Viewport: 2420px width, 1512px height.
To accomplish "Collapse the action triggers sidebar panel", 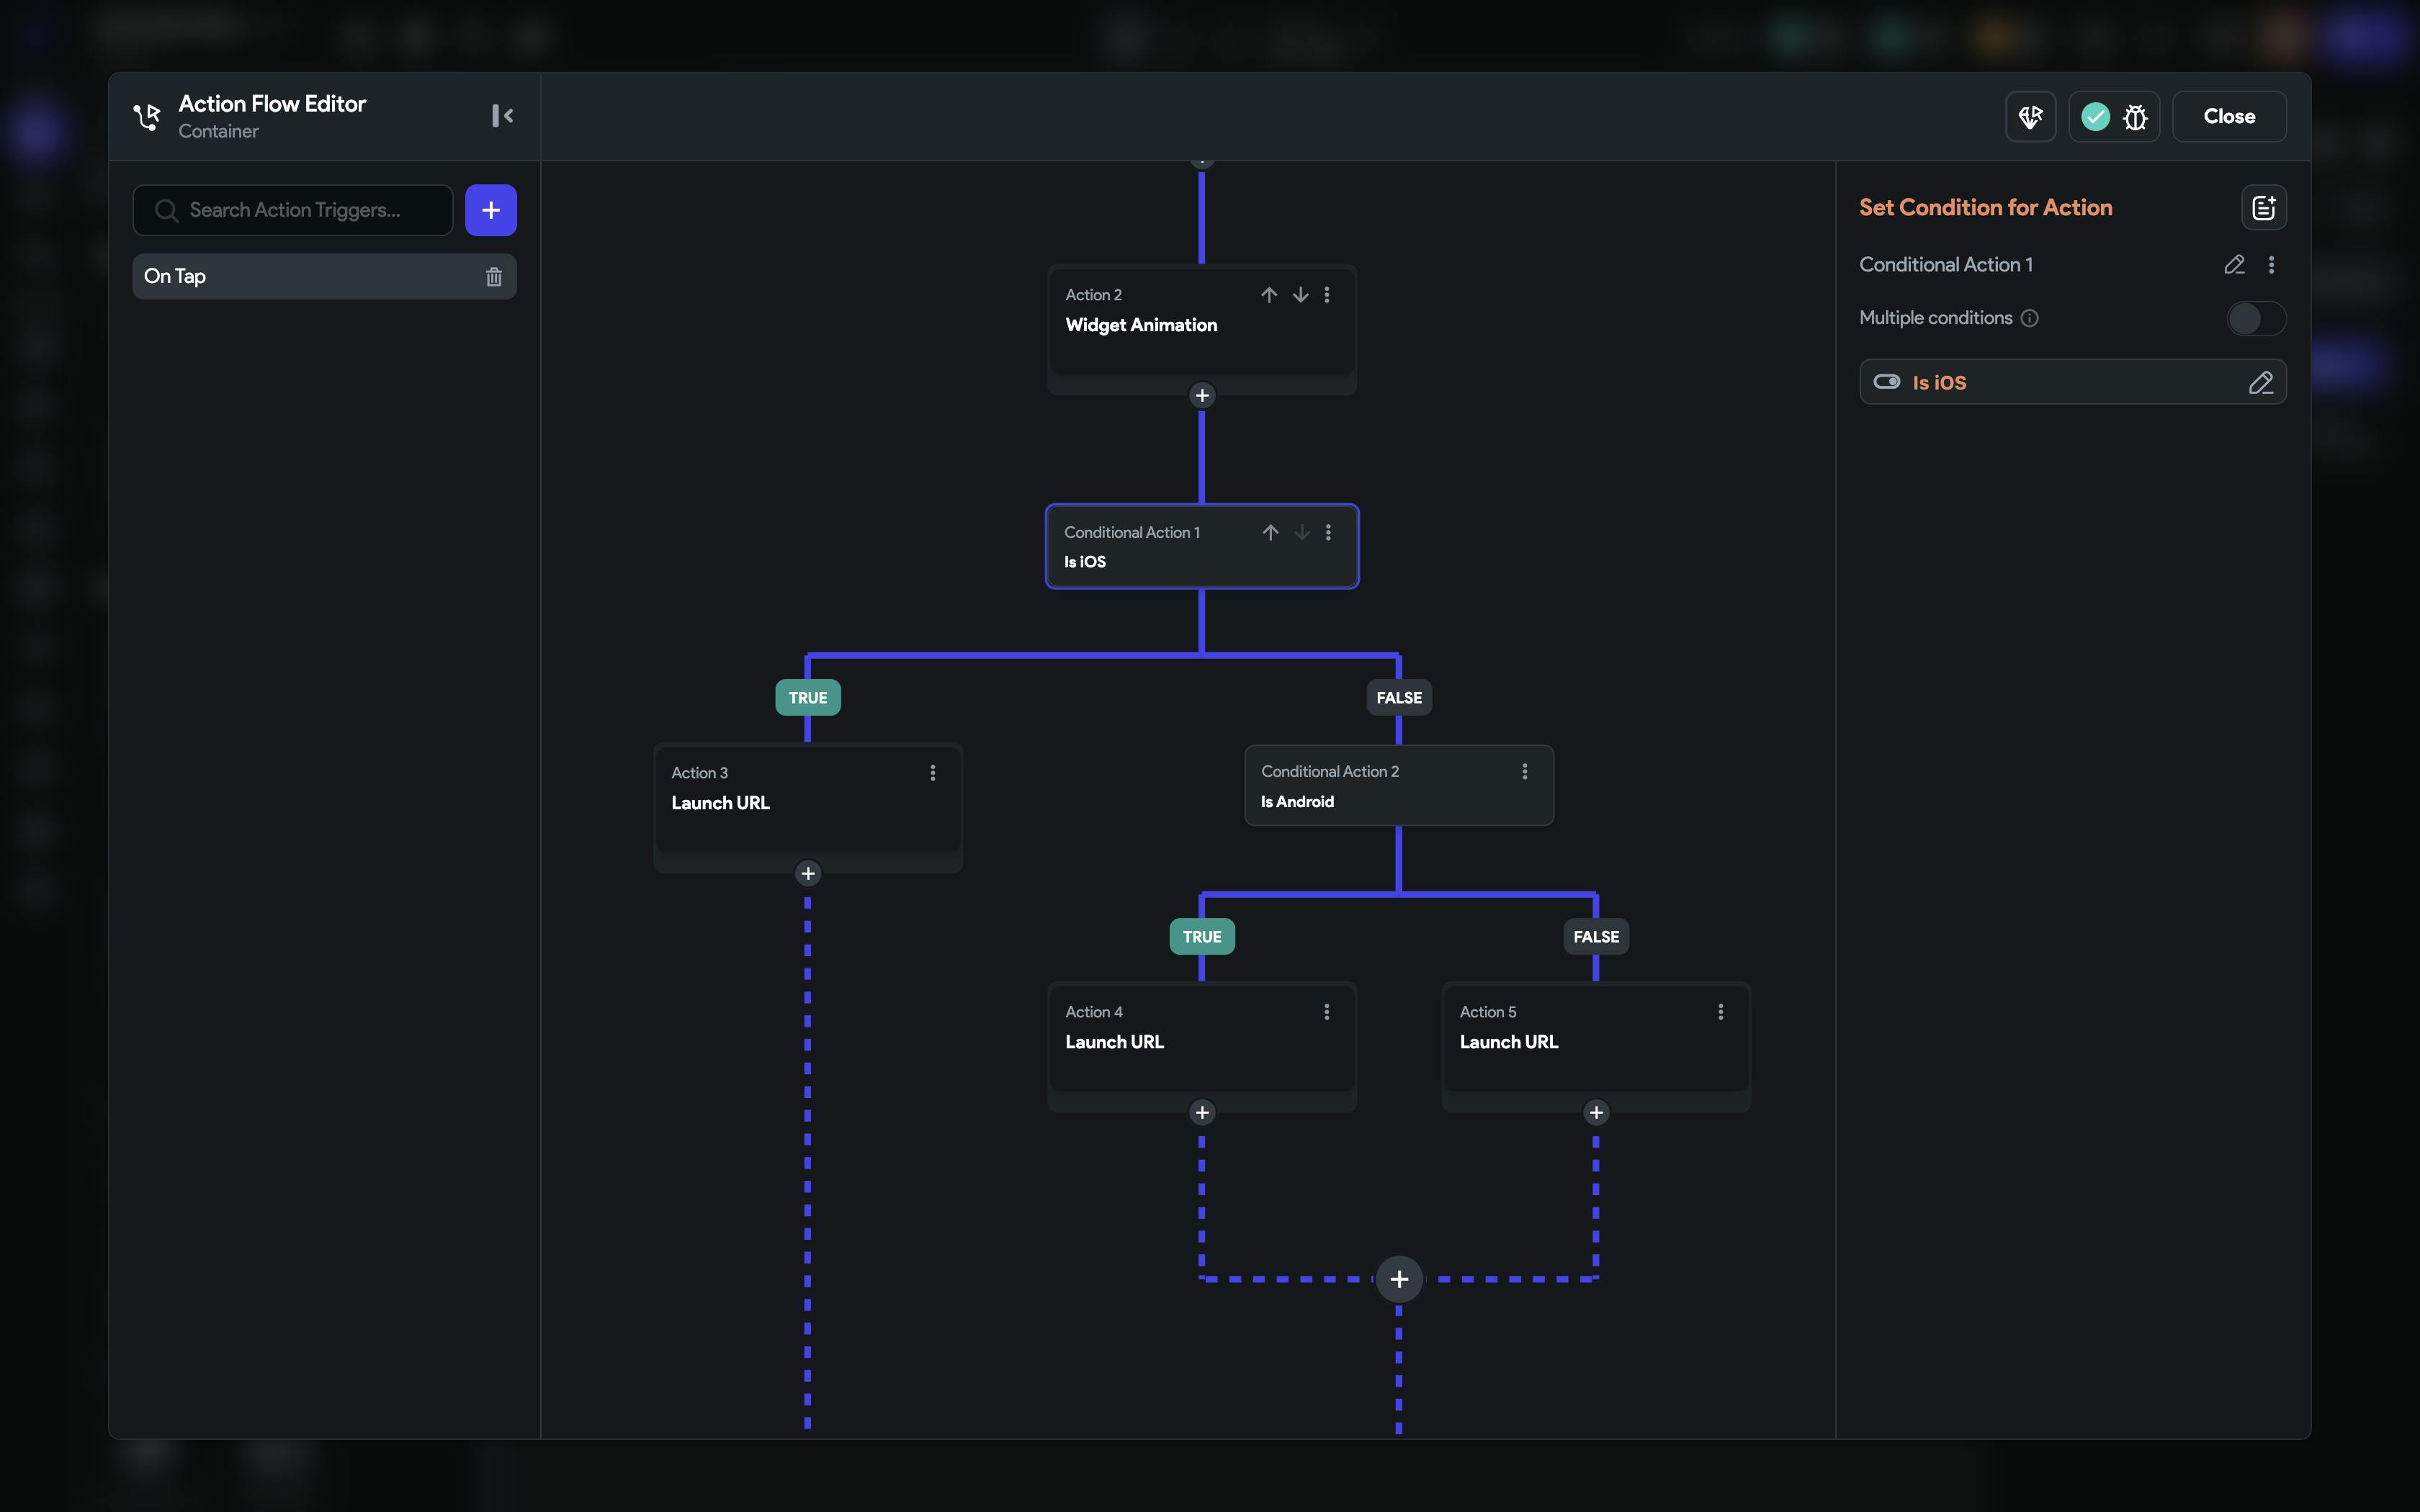I will coord(502,116).
